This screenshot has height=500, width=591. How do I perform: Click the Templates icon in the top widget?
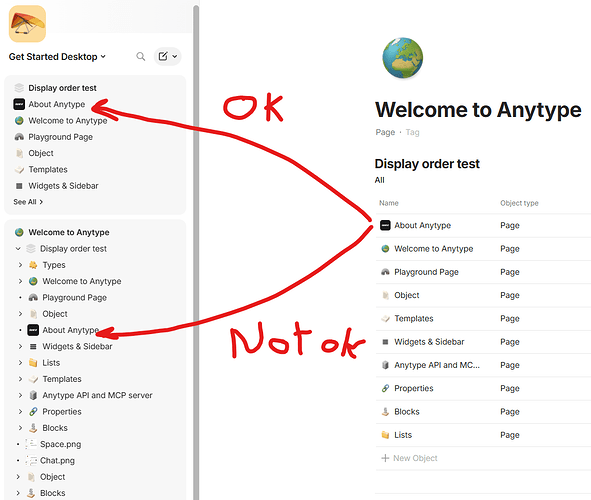point(19,170)
